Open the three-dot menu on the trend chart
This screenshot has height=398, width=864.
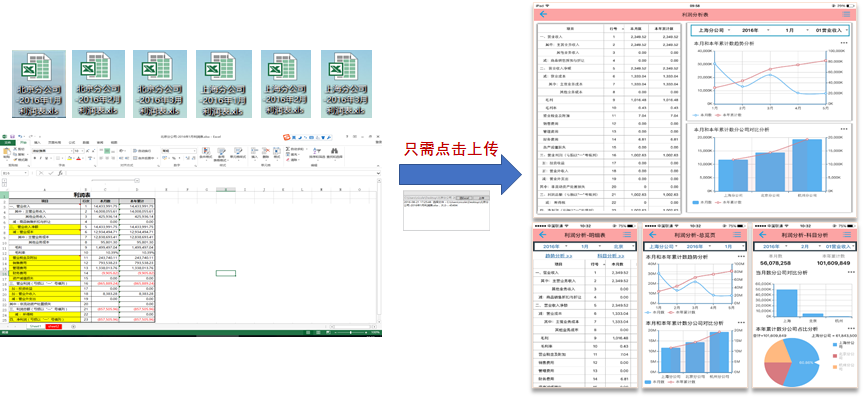click(x=844, y=43)
